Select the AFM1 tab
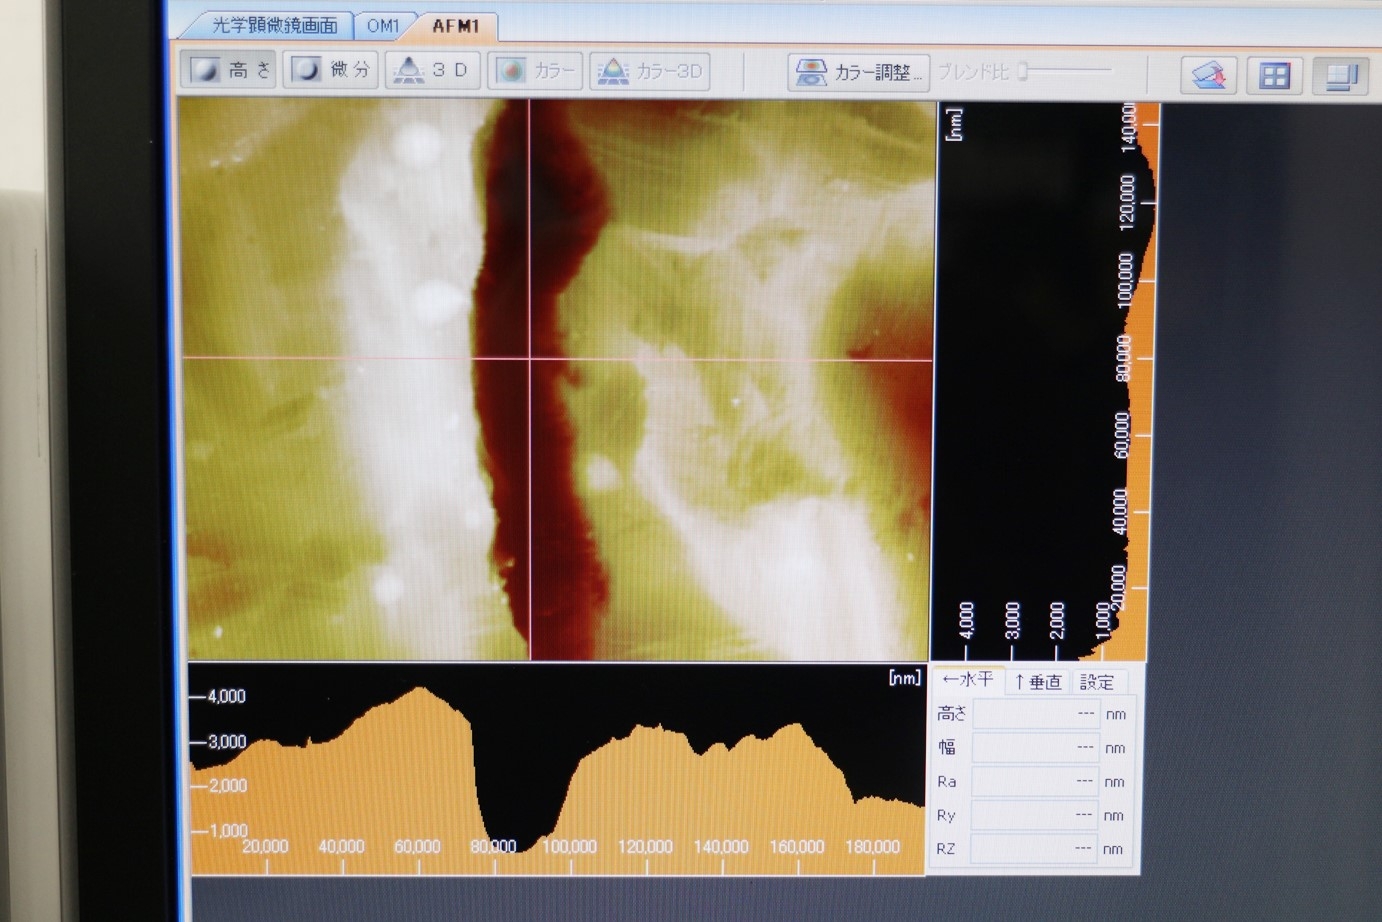 455,25
